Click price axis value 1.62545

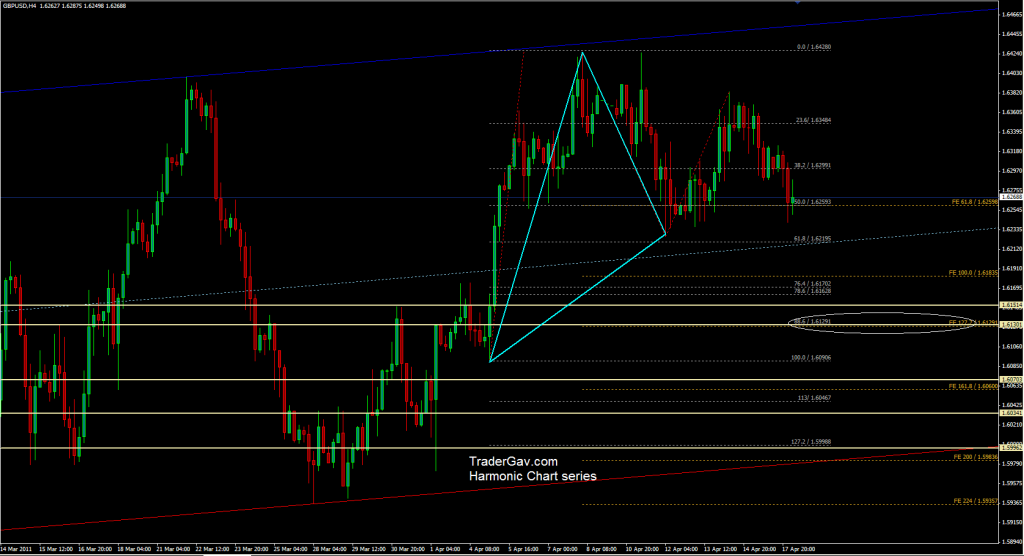click(x=1012, y=210)
